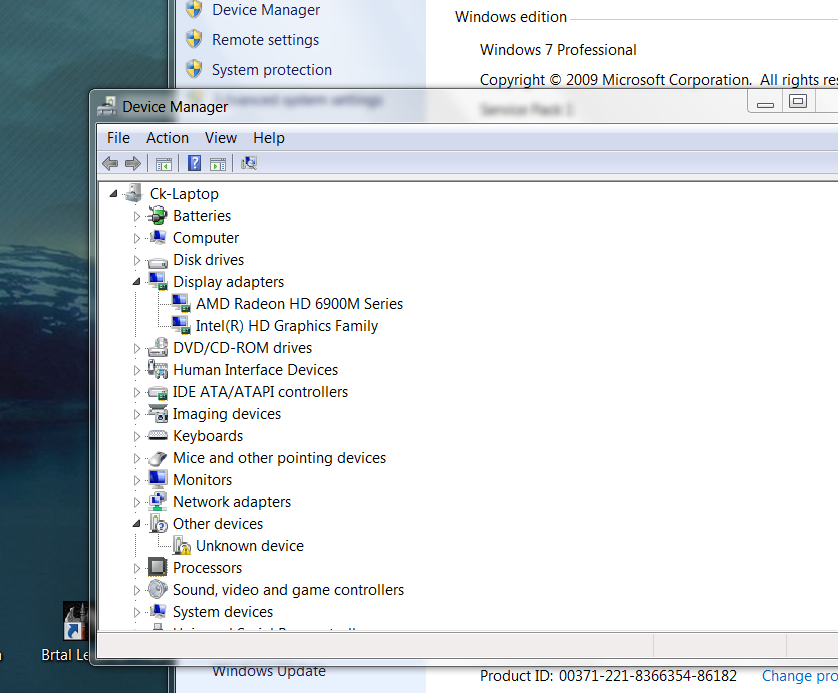Viewport: 838px width, 693px height.
Task: Show or hide console tree toolbar icon
Action: [x=164, y=164]
